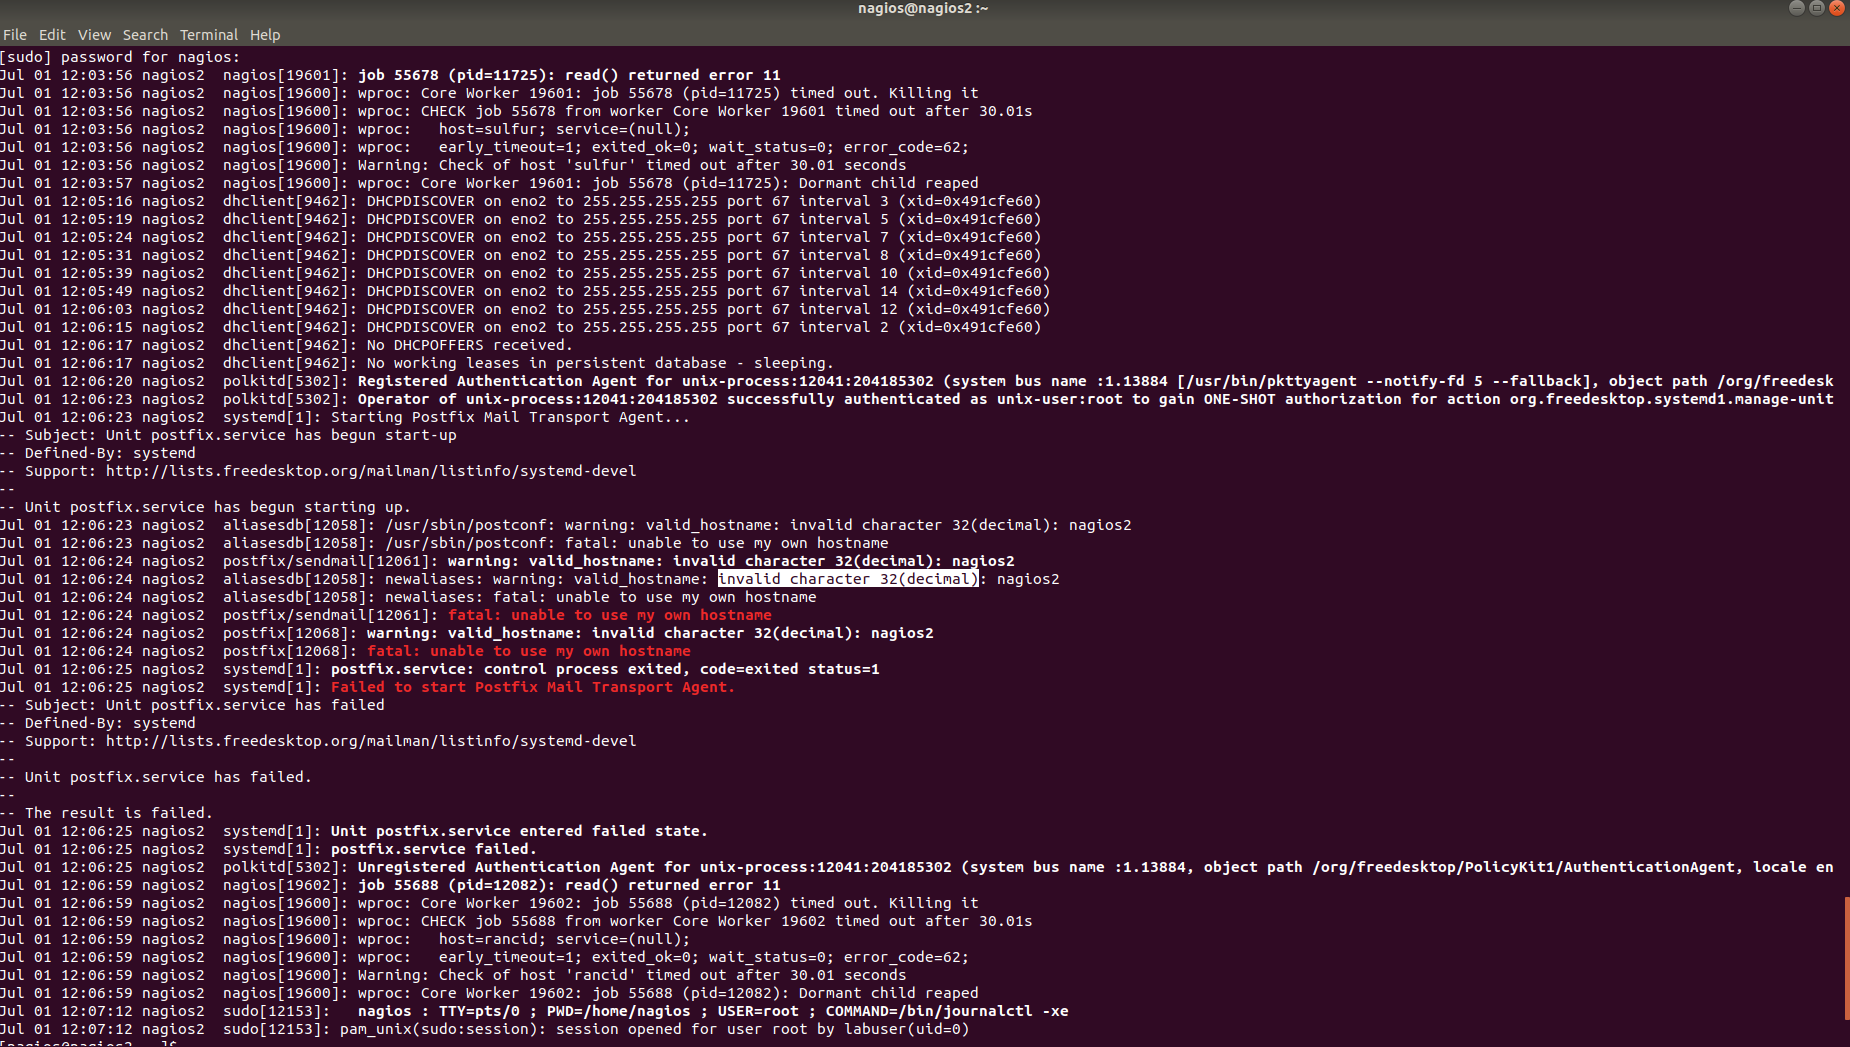This screenshot has height=1047, width=1850.
Task: Click the 'No DHCPOFFERS received.' log line
Action: (x=469, y=345)
